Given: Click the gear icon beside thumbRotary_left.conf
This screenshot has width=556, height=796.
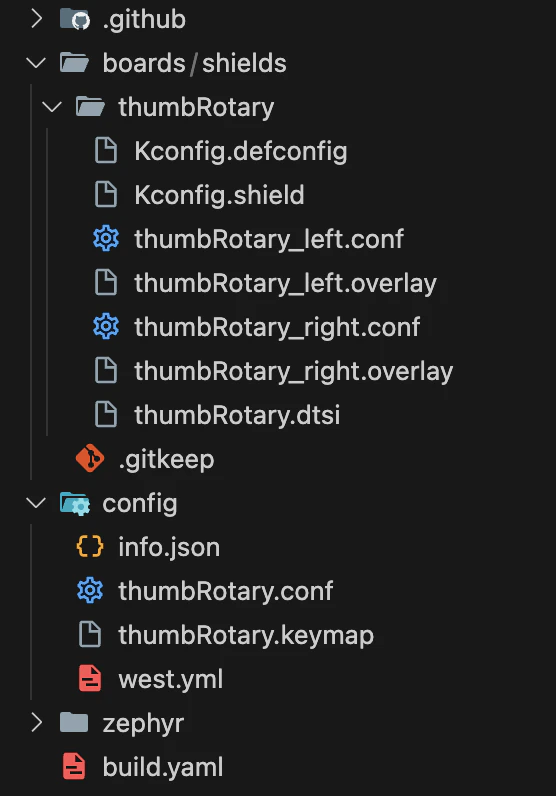Looking at the screenshot, I should pos(106,239).
